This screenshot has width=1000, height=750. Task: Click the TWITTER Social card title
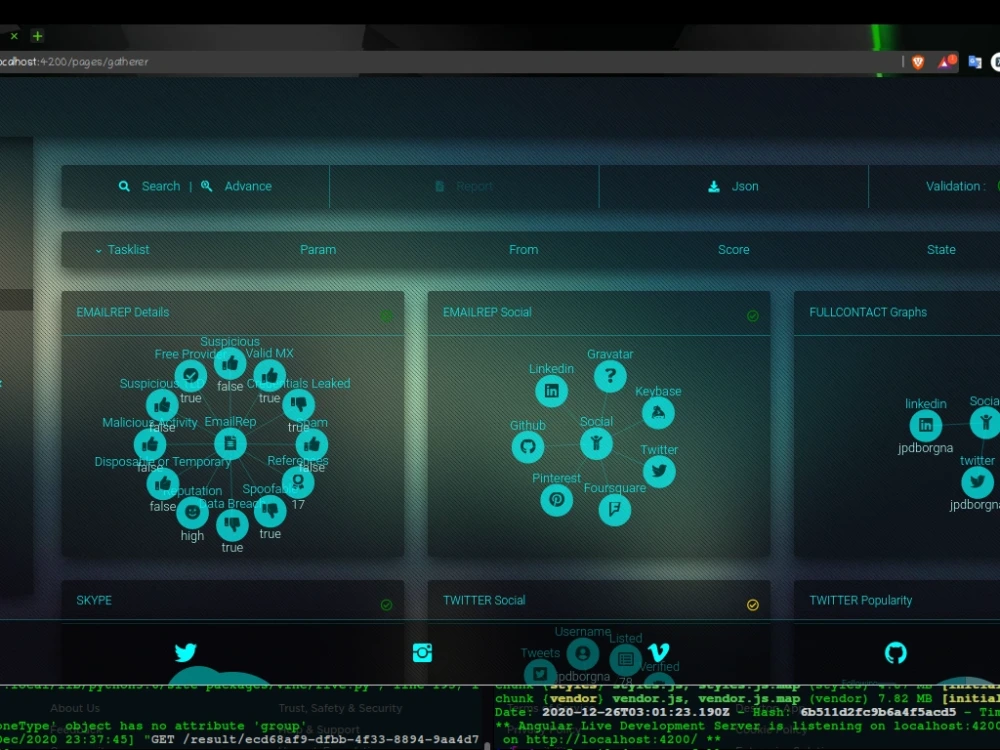point(484,601)
